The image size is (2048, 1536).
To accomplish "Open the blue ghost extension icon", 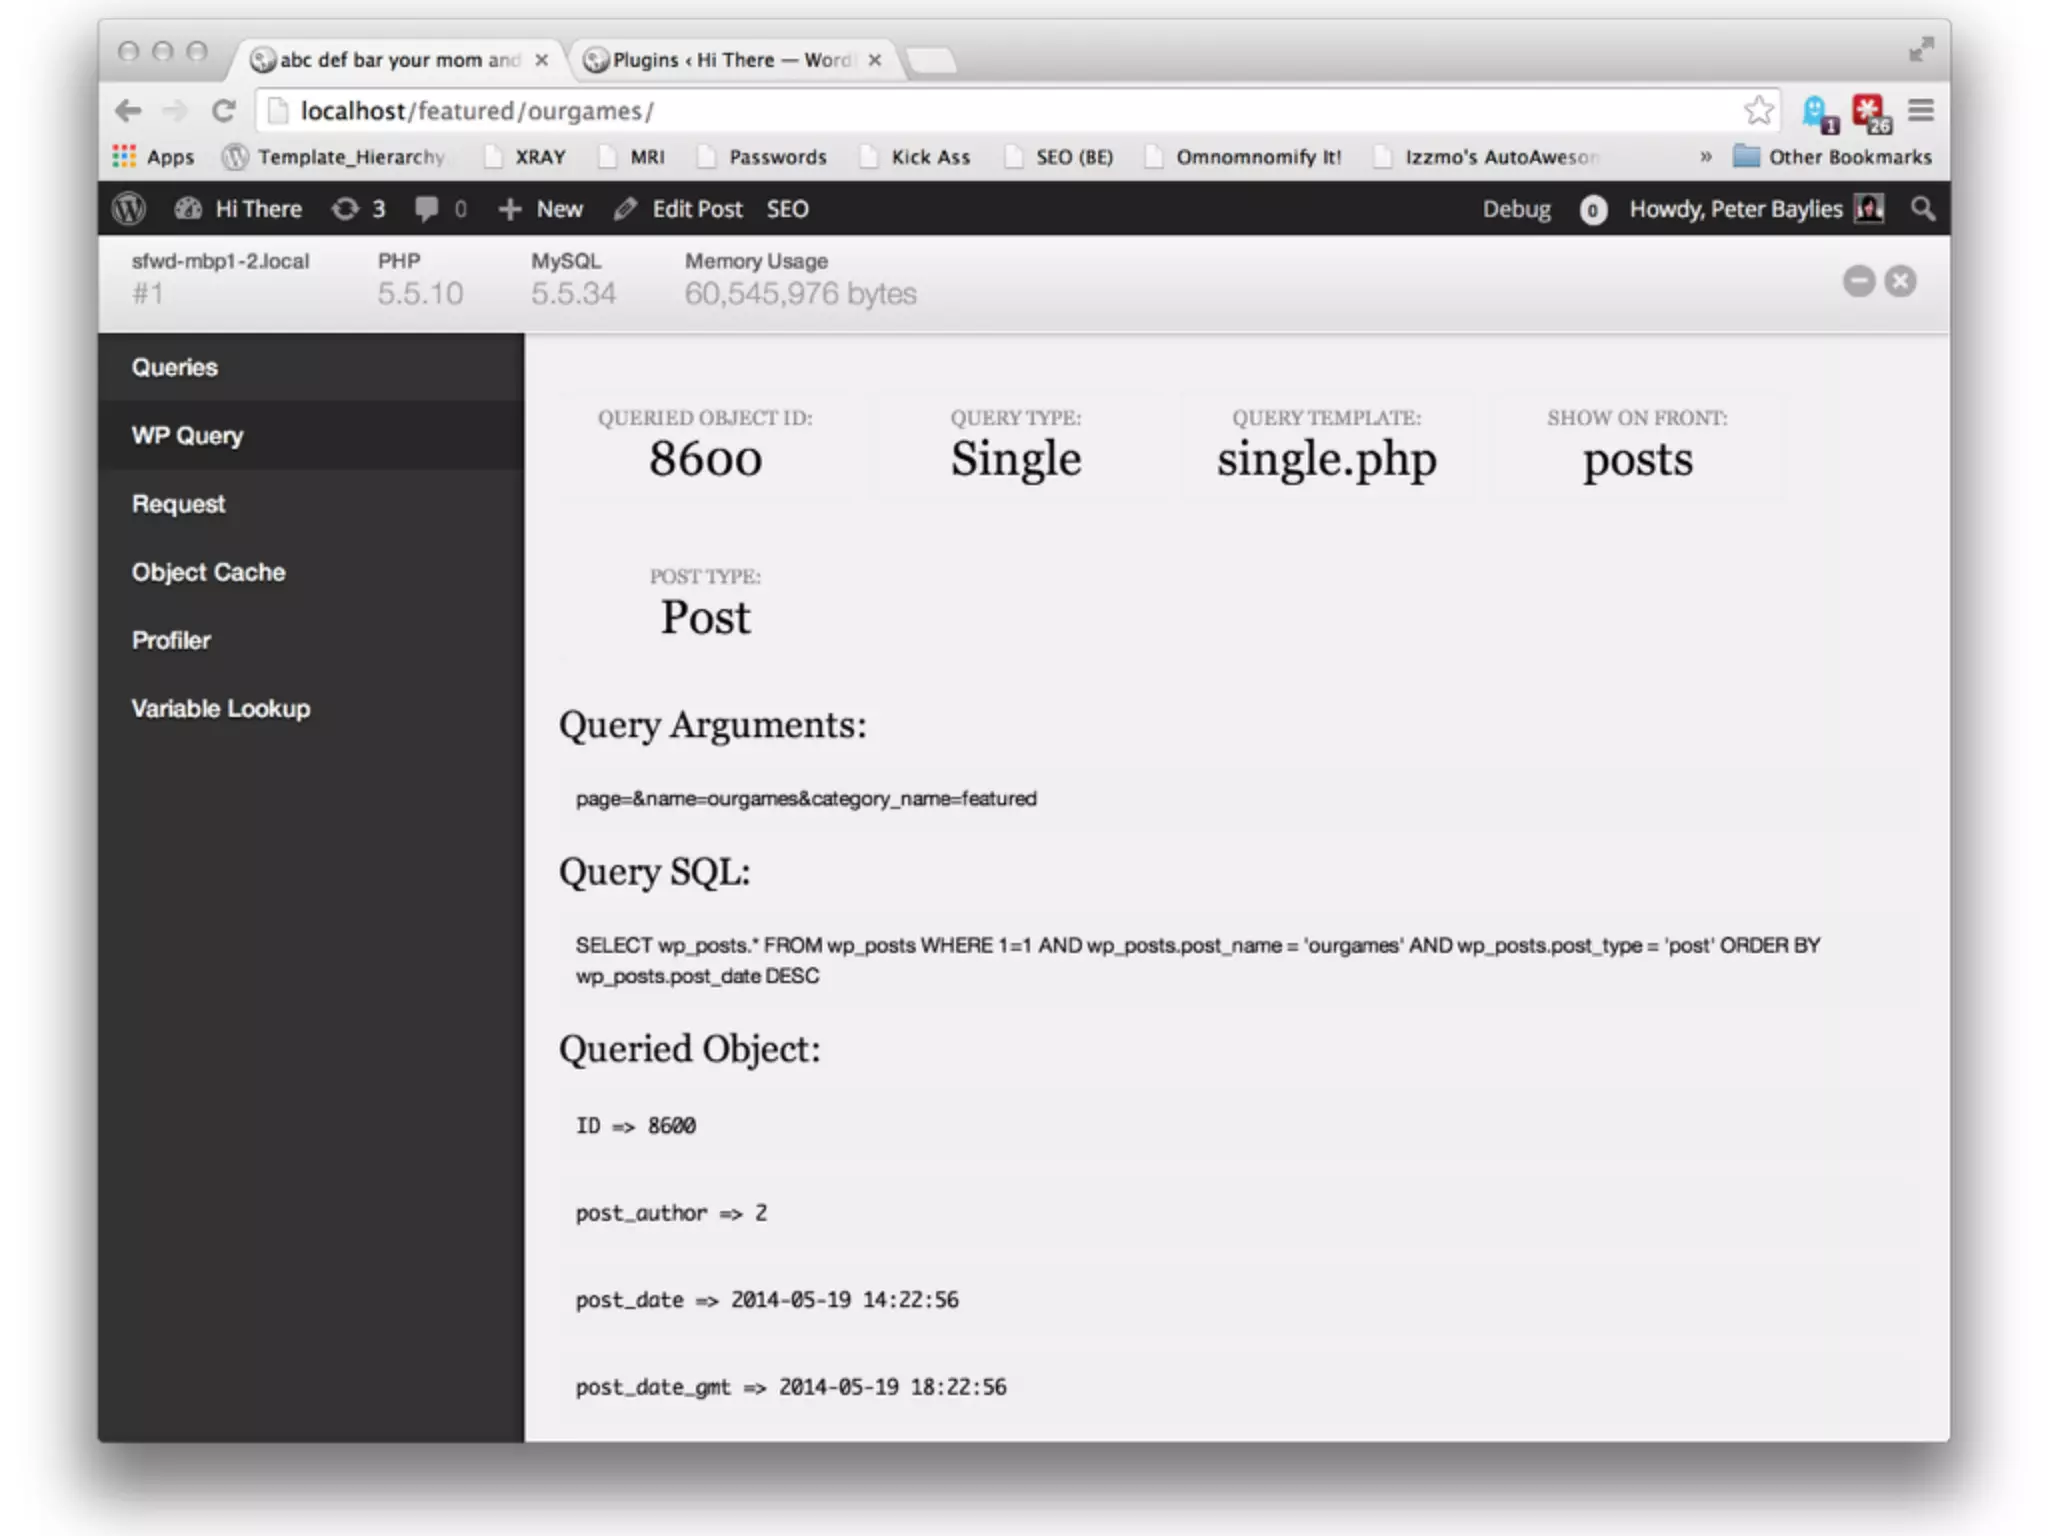I will 1819,113.
